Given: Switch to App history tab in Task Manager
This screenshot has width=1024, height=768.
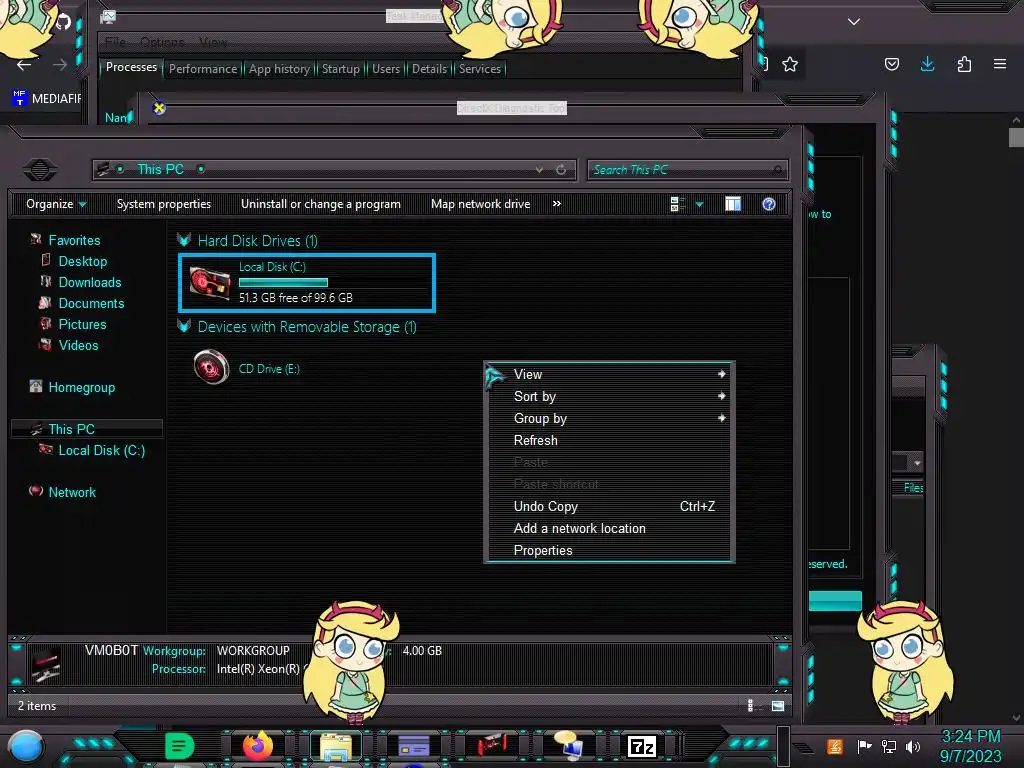Looking at the screenshot, I should 280,69.
